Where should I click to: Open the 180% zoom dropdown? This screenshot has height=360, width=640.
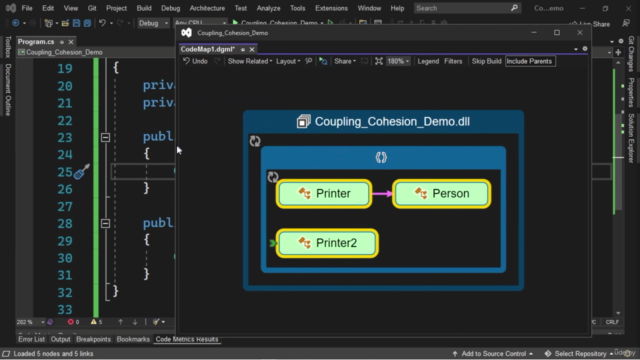click(x=398, y=61)
